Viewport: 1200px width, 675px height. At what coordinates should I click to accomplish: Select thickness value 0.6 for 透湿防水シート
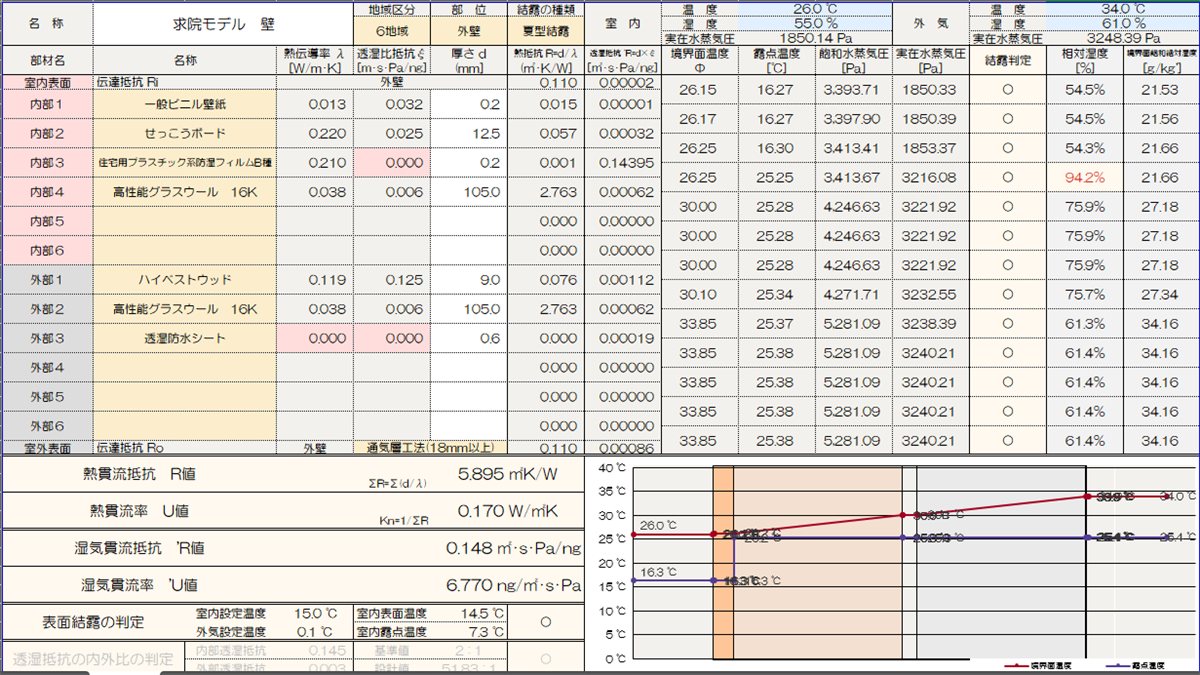(x=469, y=338)
